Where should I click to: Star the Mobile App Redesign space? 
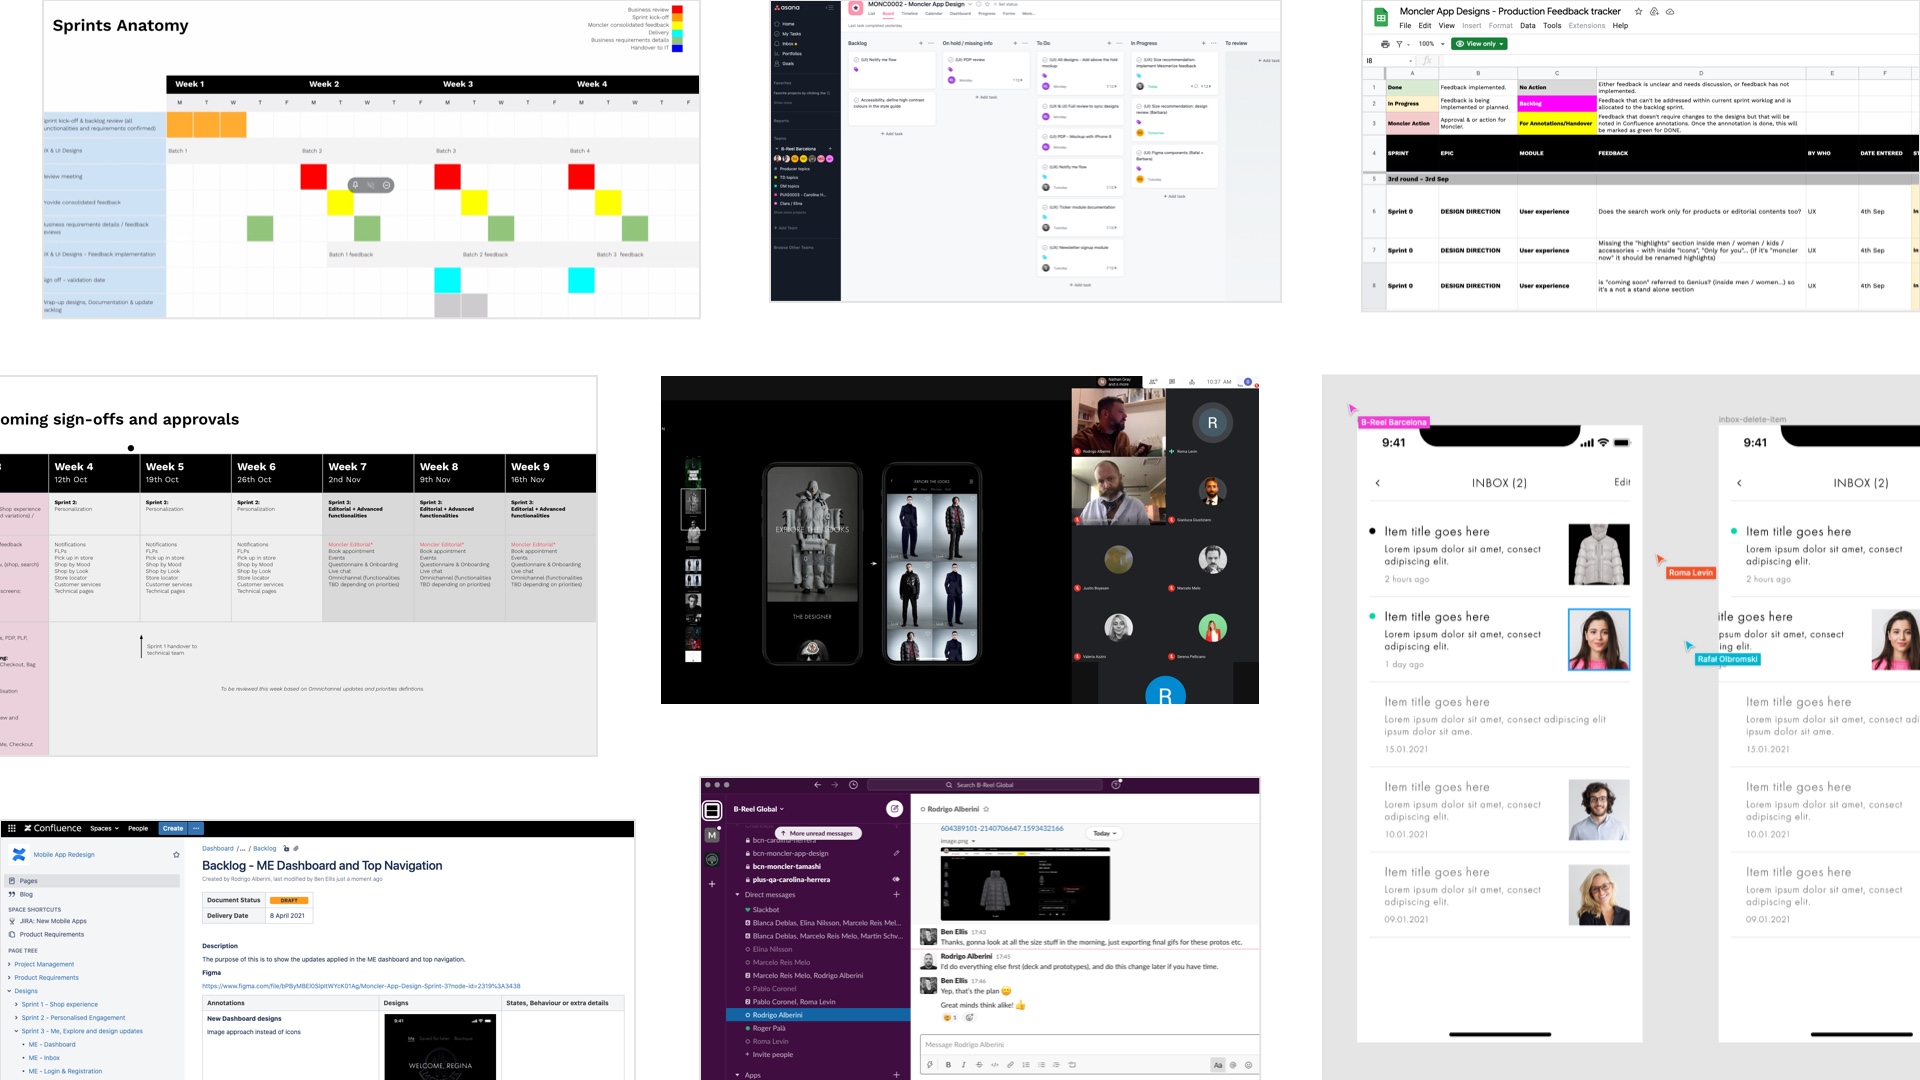click(x=176, y=855)
